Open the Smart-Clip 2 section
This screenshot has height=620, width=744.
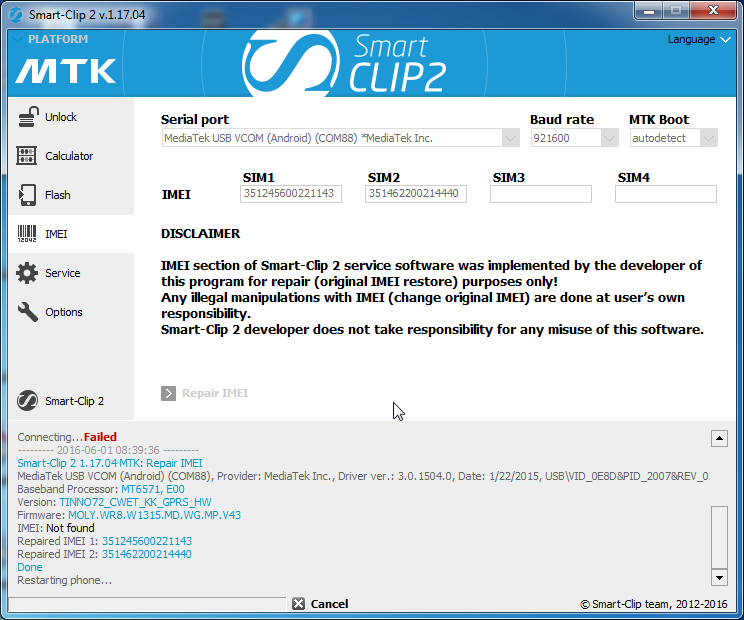pyautogui.click(x=74, y=401)
